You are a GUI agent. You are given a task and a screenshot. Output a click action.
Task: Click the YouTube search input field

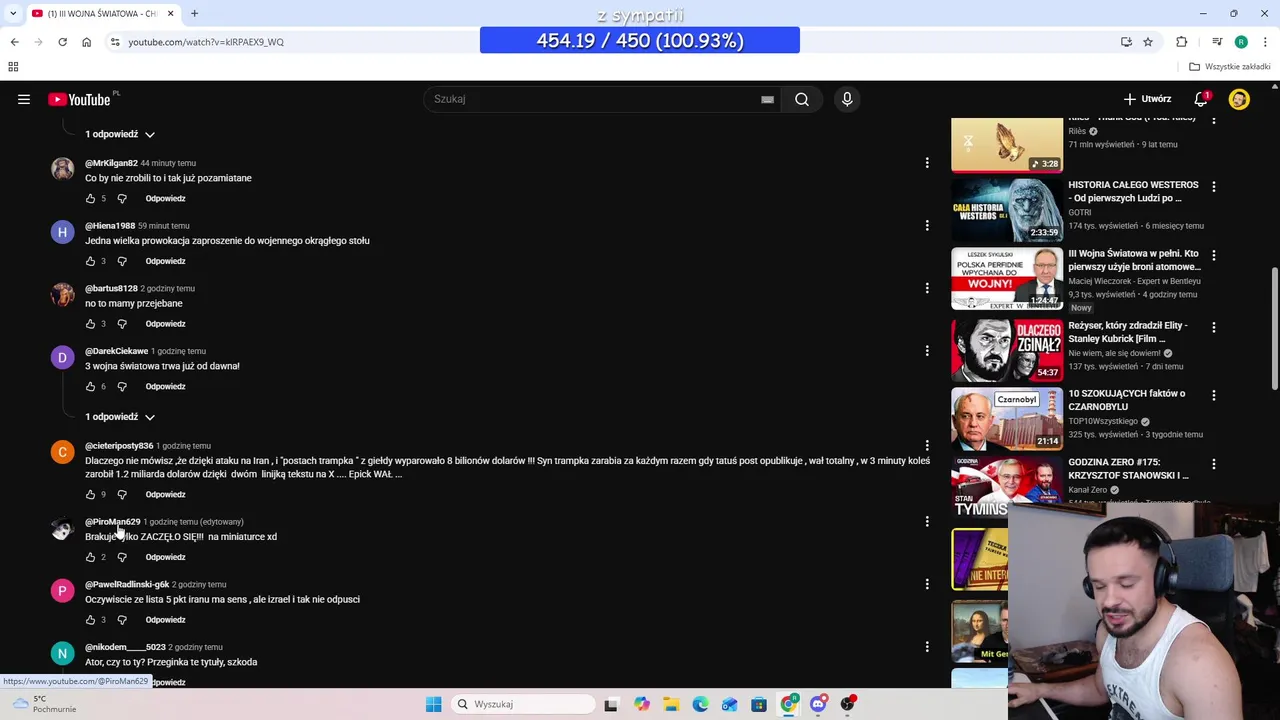click(595, 99)
